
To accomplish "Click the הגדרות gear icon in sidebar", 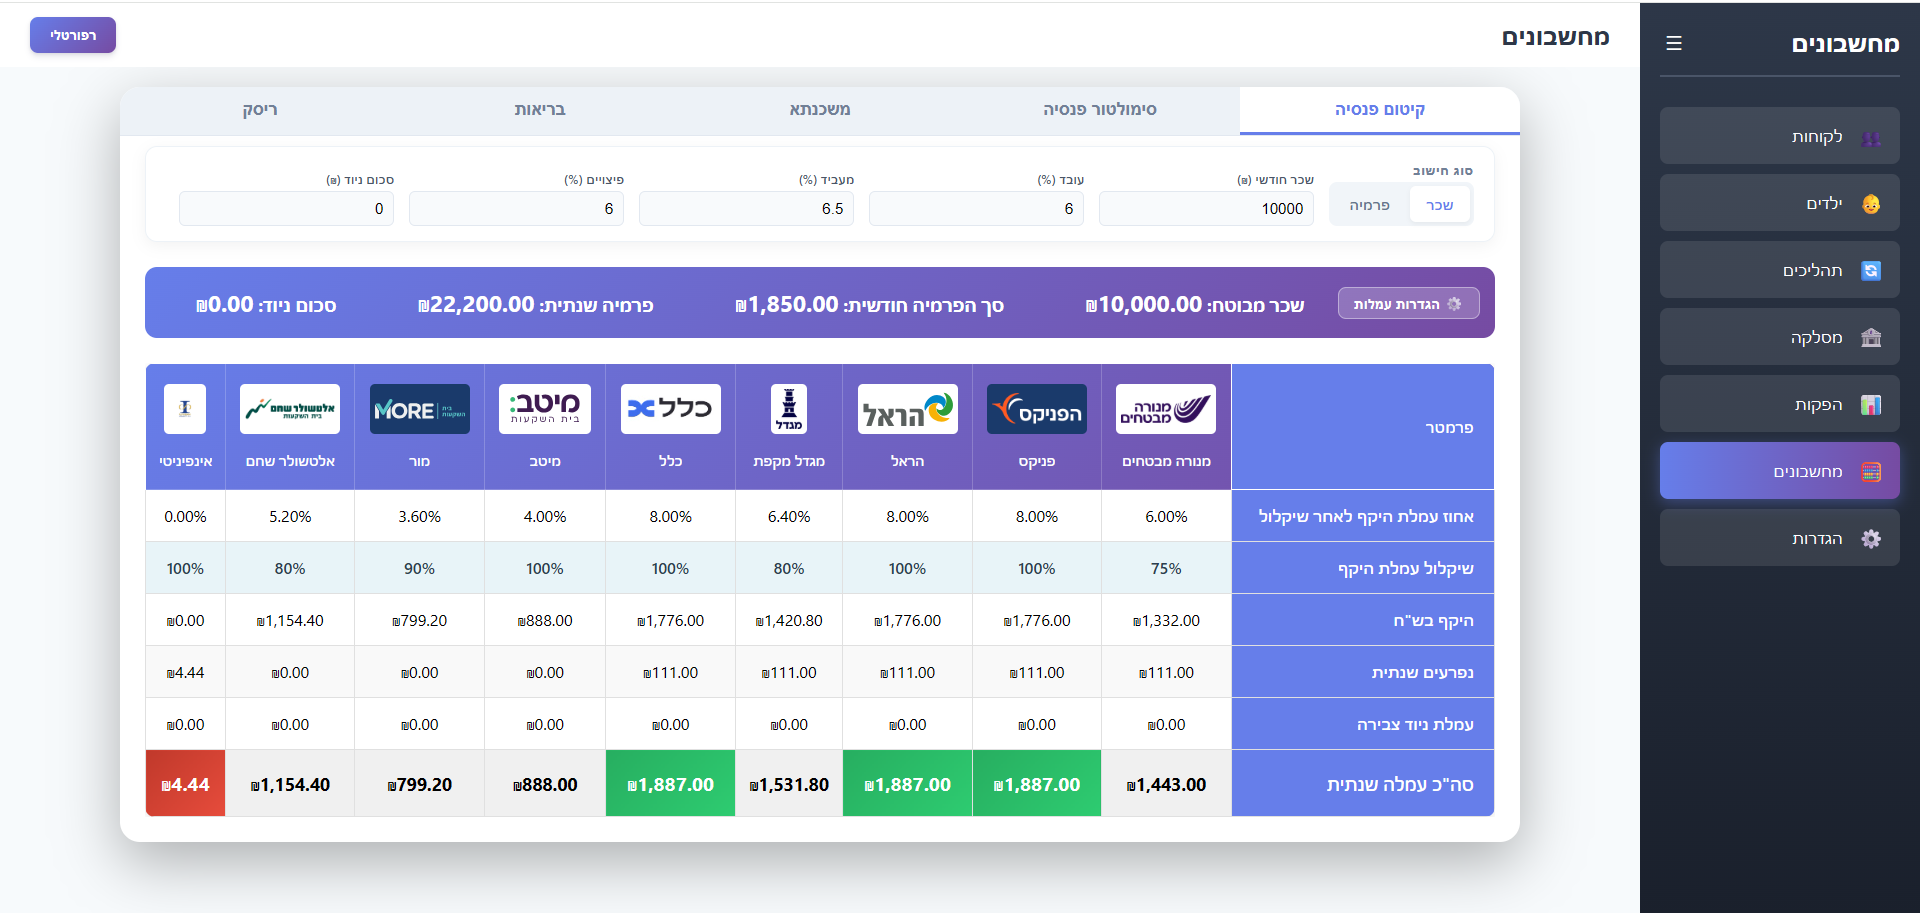I will [1871, 539].
